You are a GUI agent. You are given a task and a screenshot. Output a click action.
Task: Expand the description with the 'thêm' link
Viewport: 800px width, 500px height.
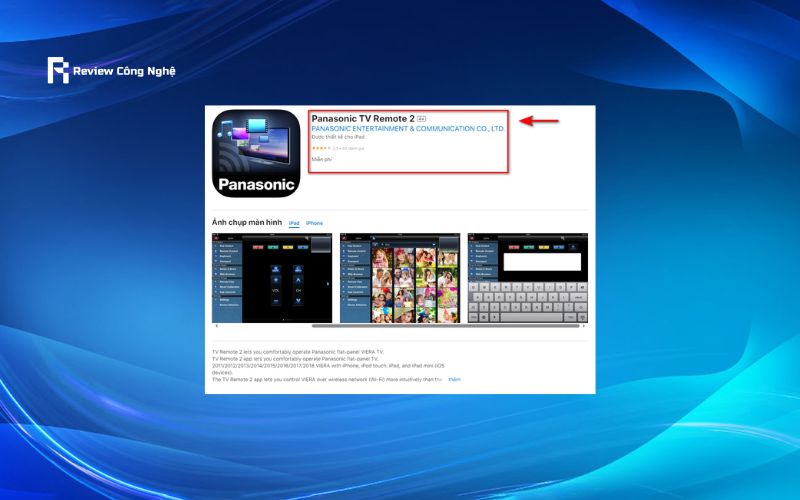[x=454, y=380]
